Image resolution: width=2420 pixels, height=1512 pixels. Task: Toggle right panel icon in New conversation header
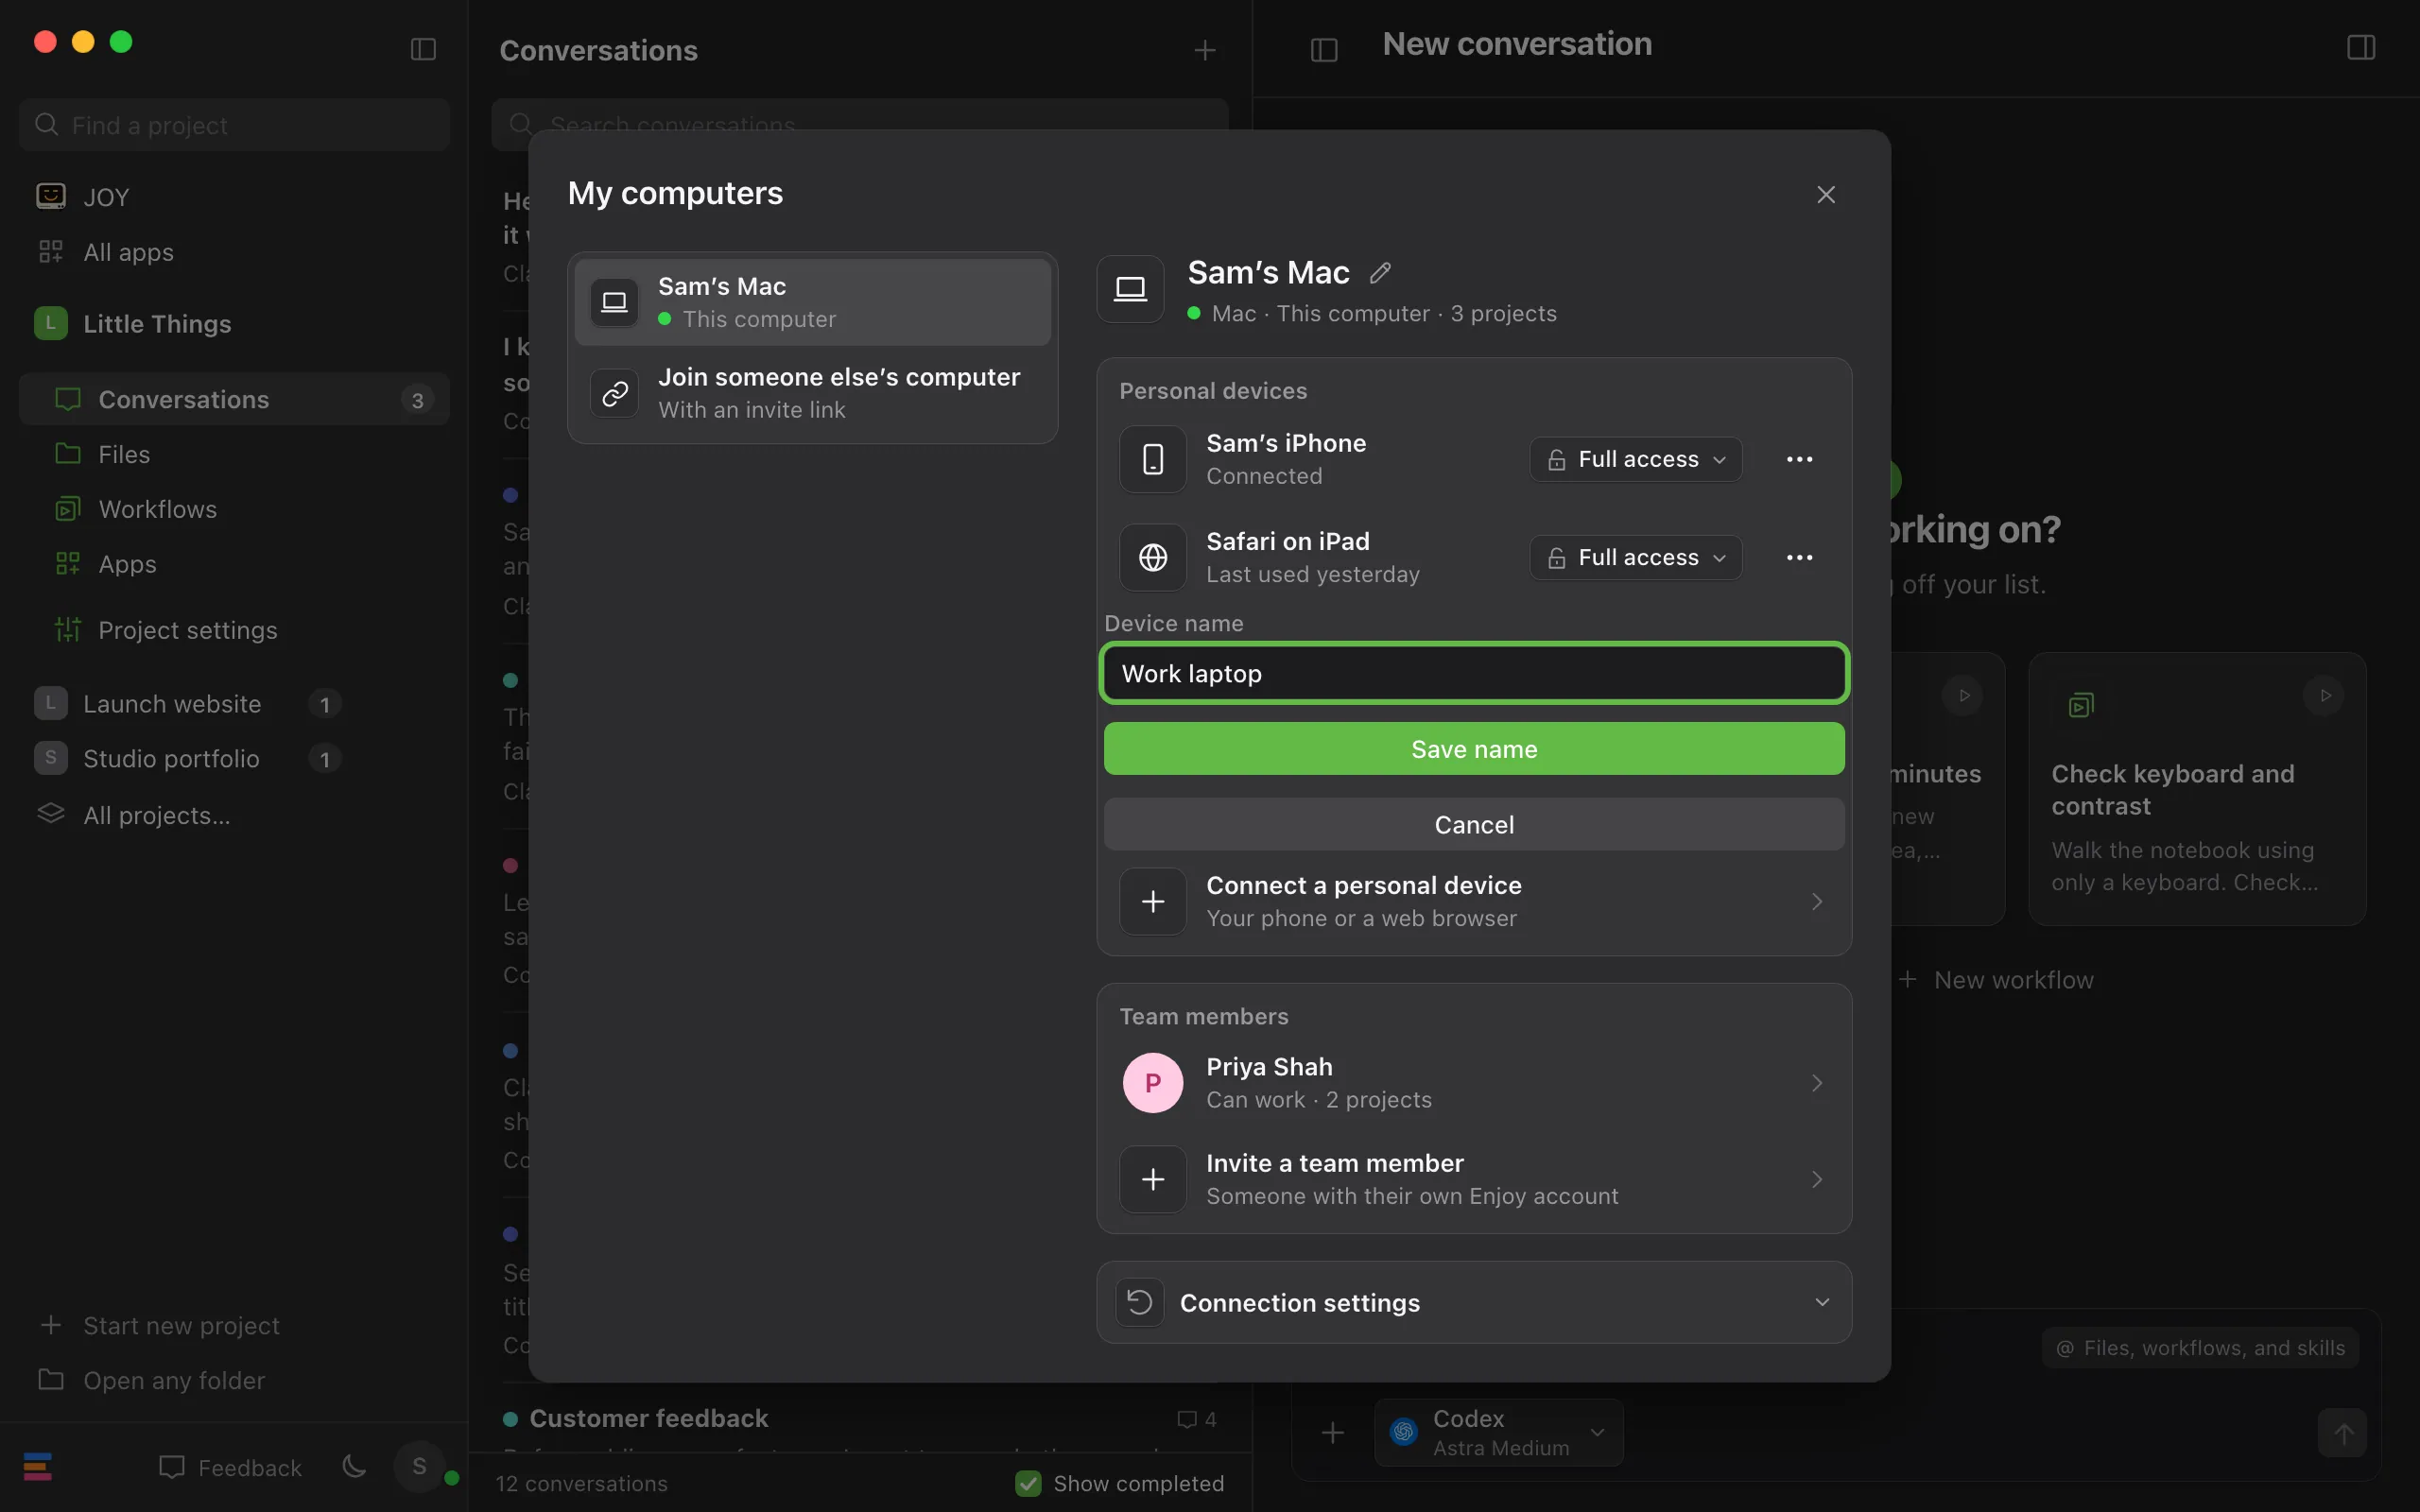(x=2361, y=47)
